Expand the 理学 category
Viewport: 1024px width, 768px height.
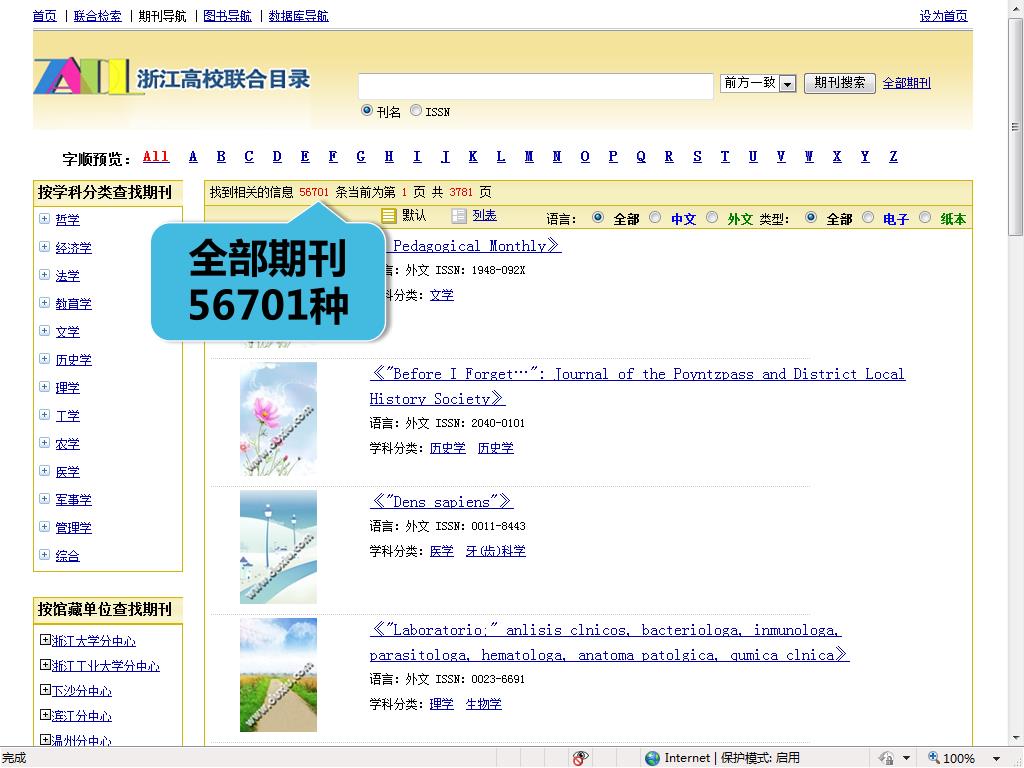pyautogui.click(x=44, y=387)
